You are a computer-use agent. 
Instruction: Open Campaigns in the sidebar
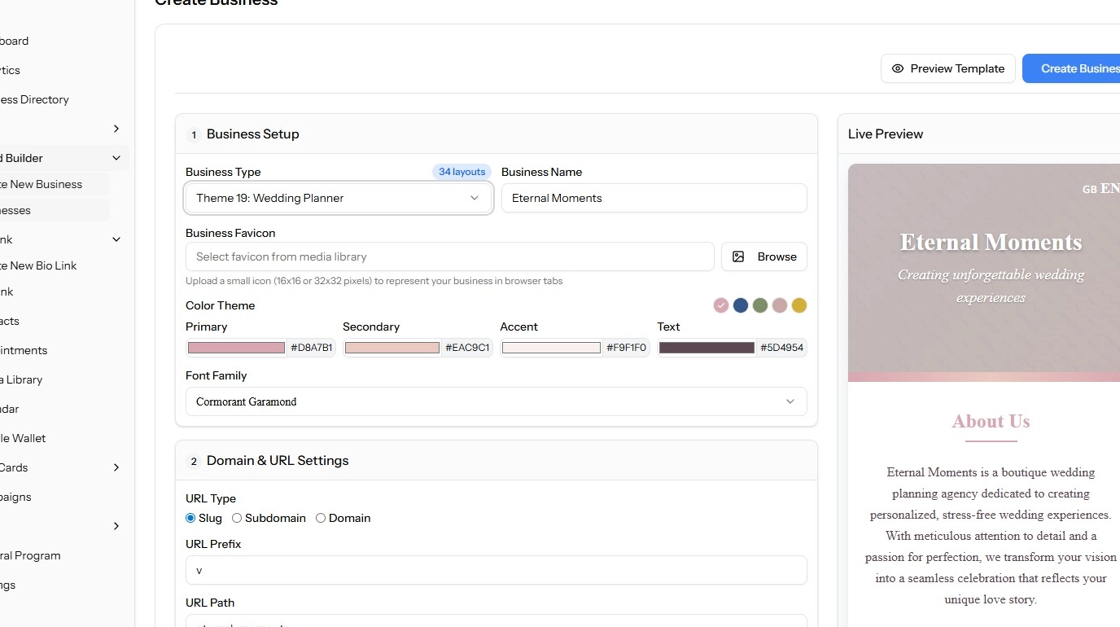[16, 497]
